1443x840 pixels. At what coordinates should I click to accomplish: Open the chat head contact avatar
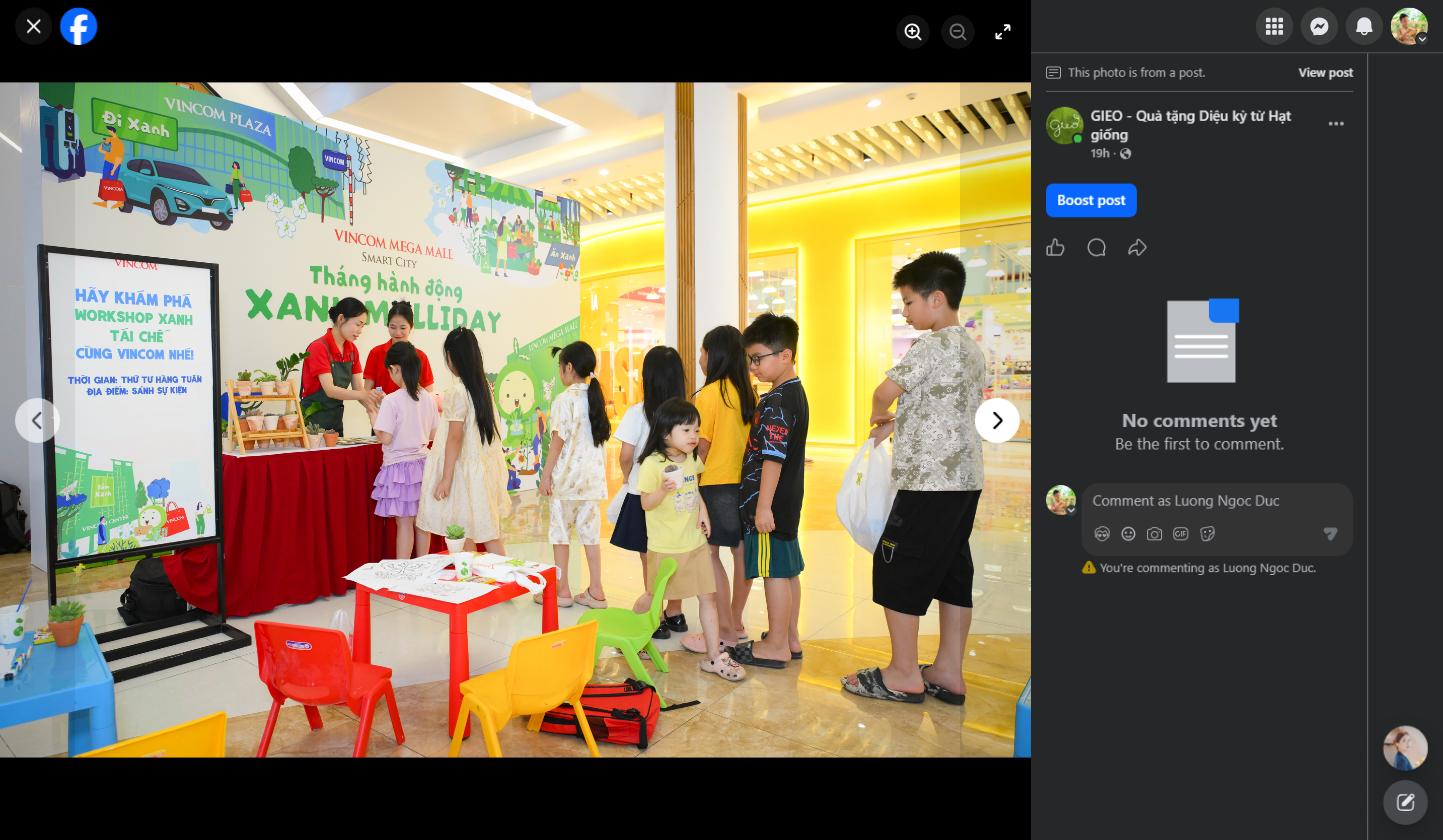[x=1405, y=748]
